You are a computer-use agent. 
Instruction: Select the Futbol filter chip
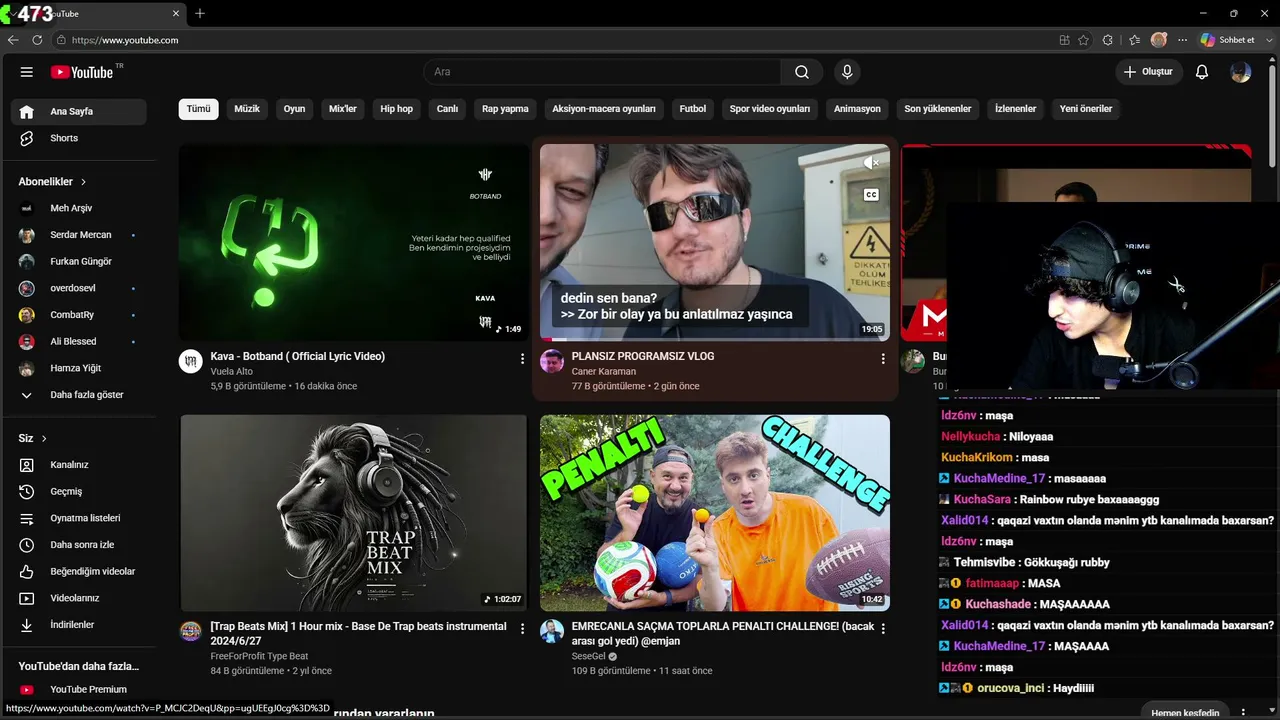point(693,109)
